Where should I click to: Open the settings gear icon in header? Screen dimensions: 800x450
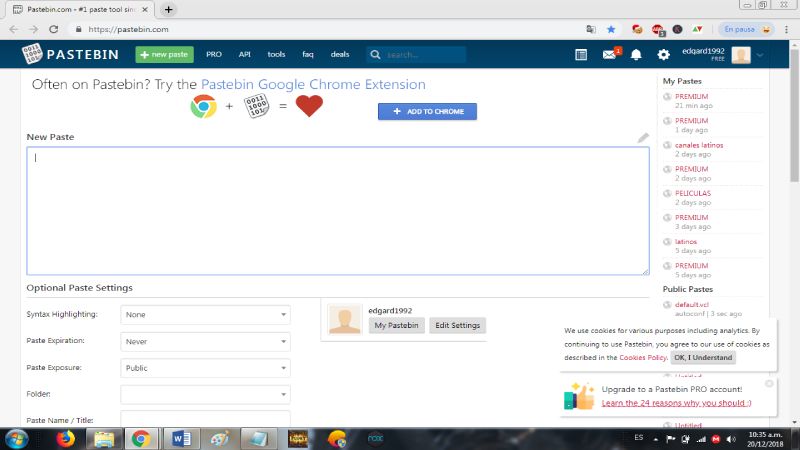pos(663,55)
